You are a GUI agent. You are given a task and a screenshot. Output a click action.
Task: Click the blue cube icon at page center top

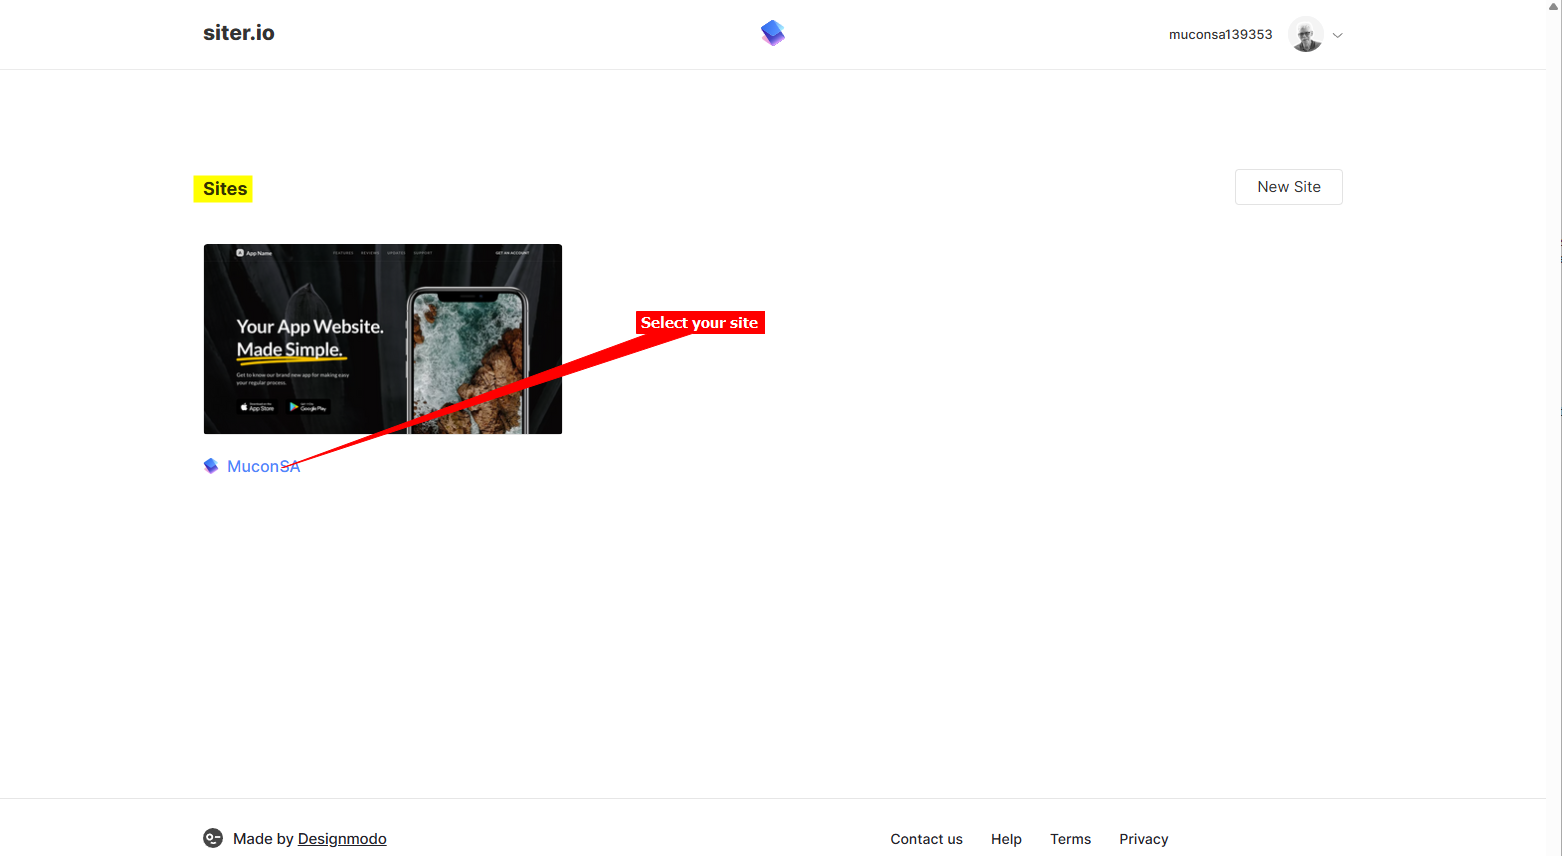[772, 32]
